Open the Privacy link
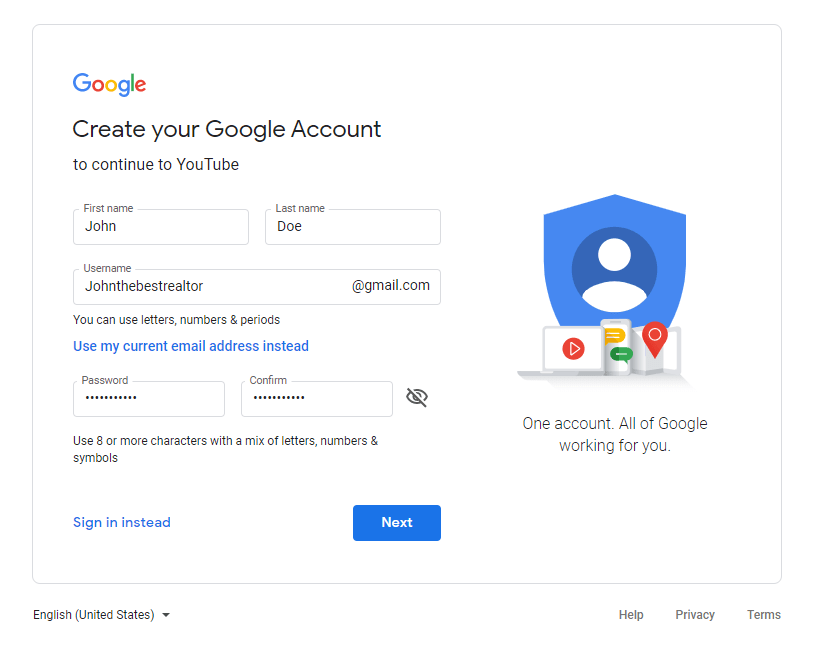Image resolution: width=813 pixels, height=649 pixels. click(695, 615)
